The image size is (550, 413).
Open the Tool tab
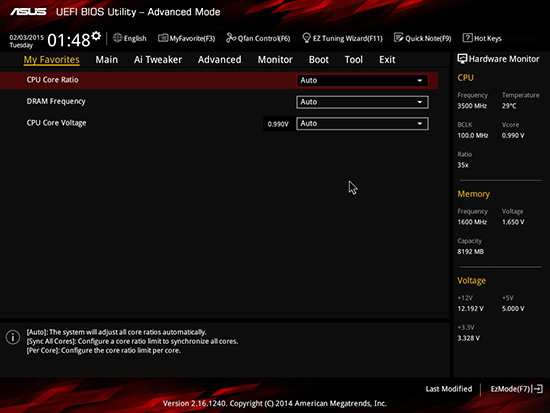coord(354,60)
